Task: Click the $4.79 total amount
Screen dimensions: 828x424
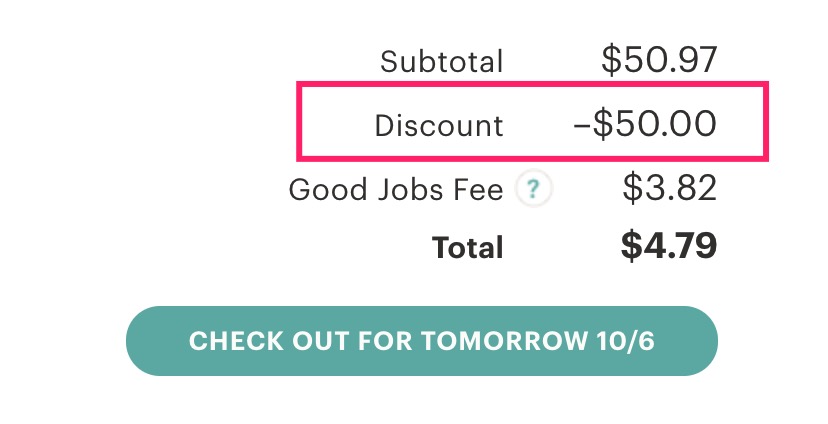Action: pyautogui.click(x=668, y=246)
